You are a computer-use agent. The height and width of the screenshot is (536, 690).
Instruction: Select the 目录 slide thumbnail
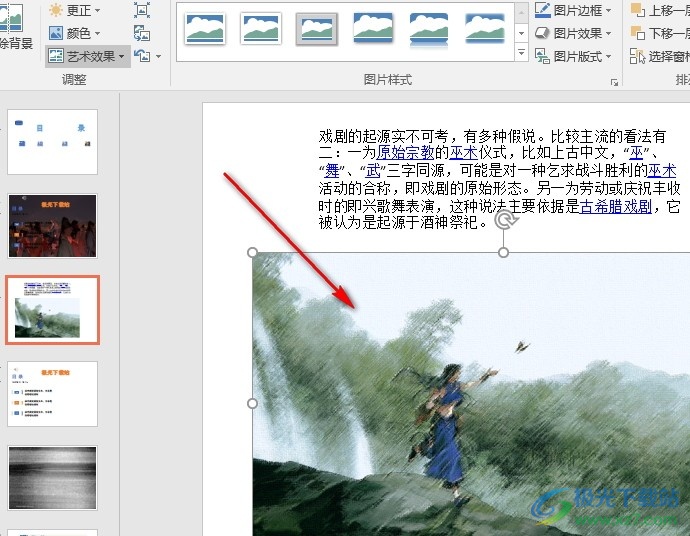click(x=52, y=142)
